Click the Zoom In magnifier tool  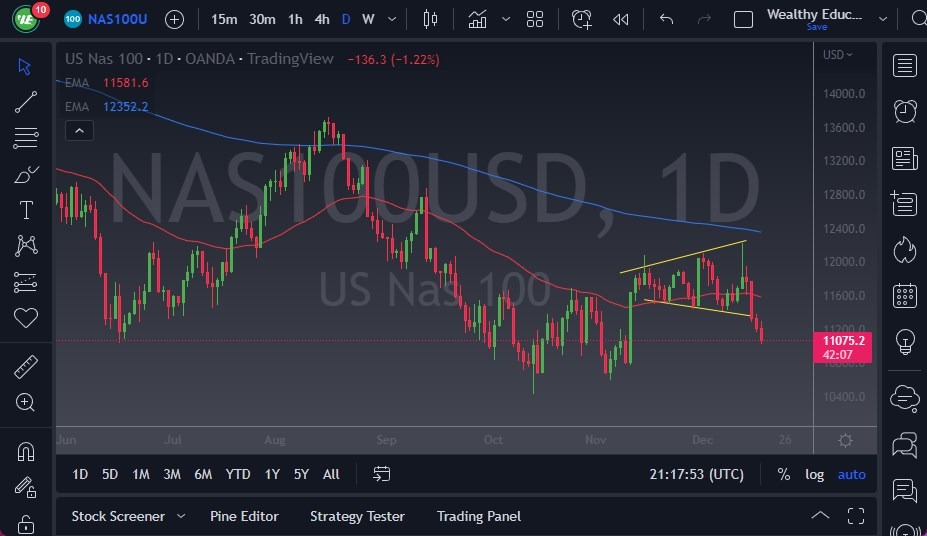click(26, 402)
